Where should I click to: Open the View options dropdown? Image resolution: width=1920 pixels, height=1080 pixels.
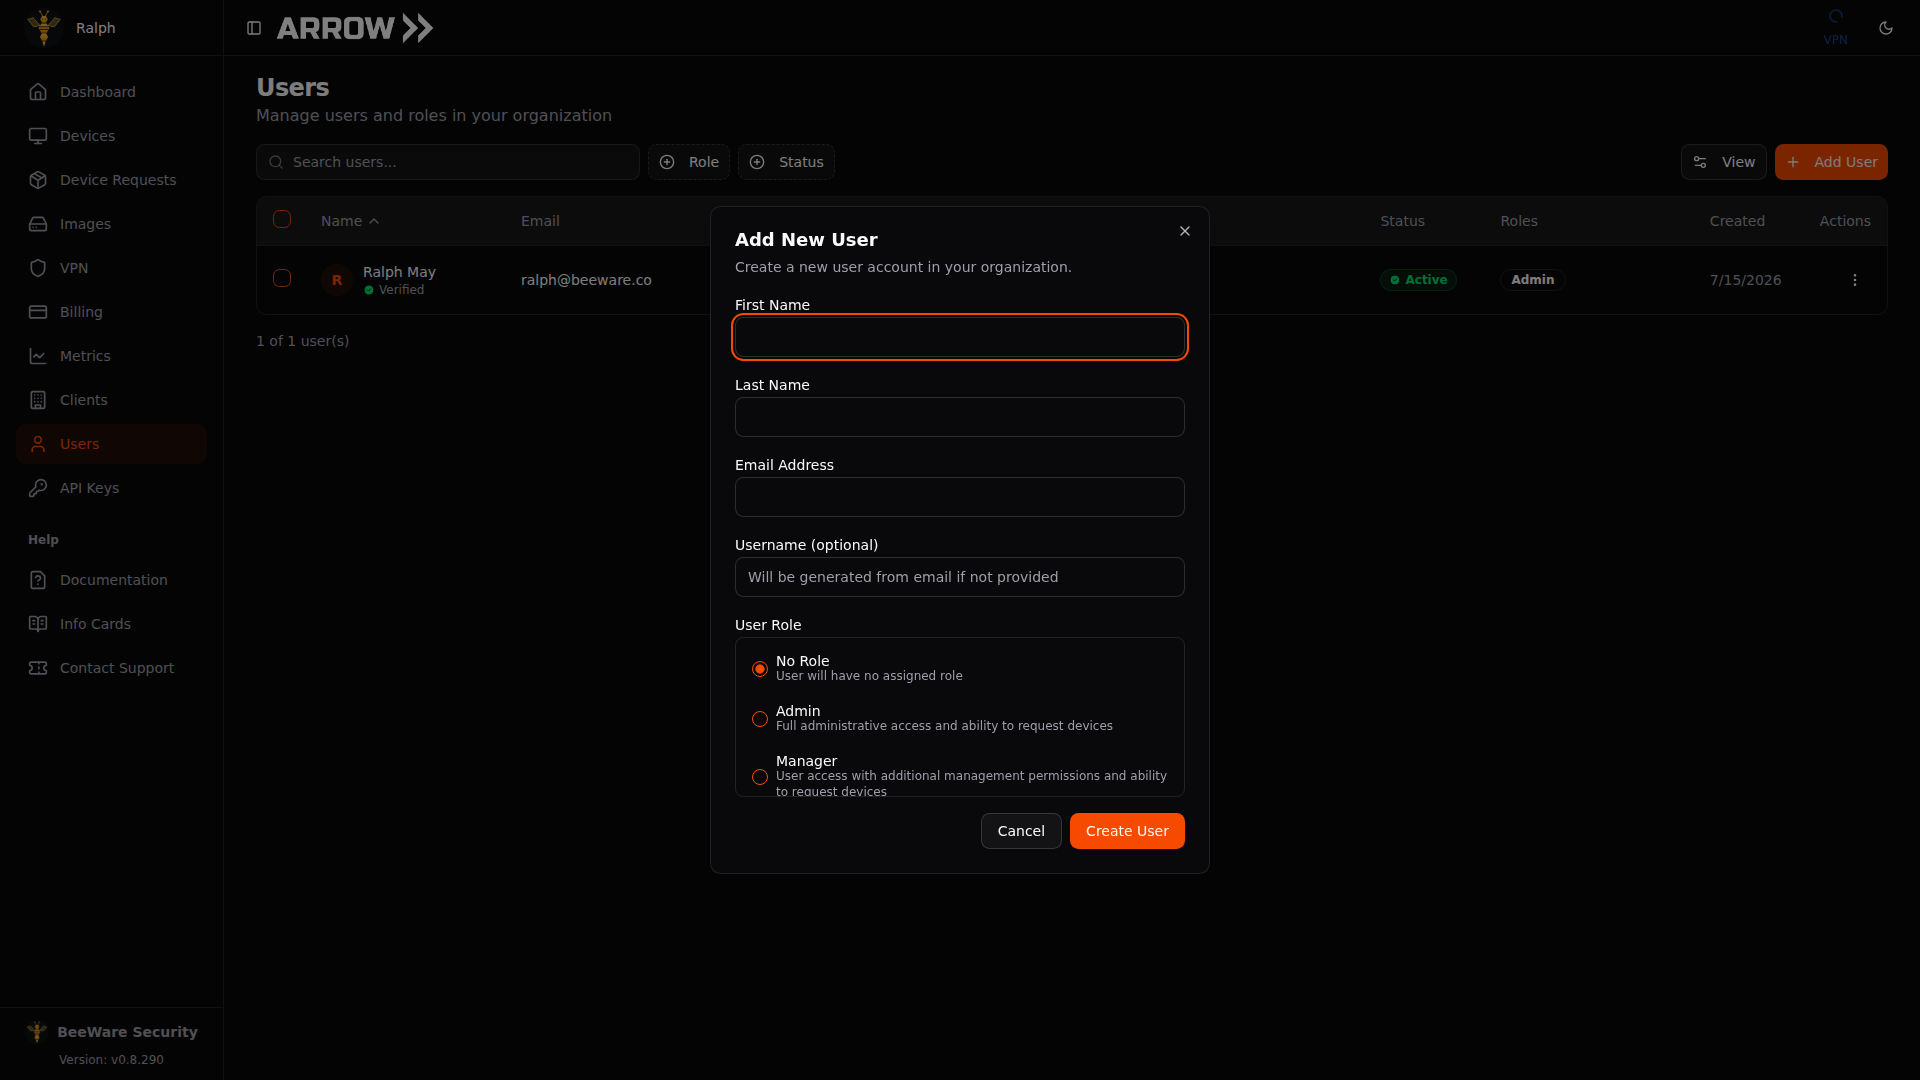tap(1723, 162)
